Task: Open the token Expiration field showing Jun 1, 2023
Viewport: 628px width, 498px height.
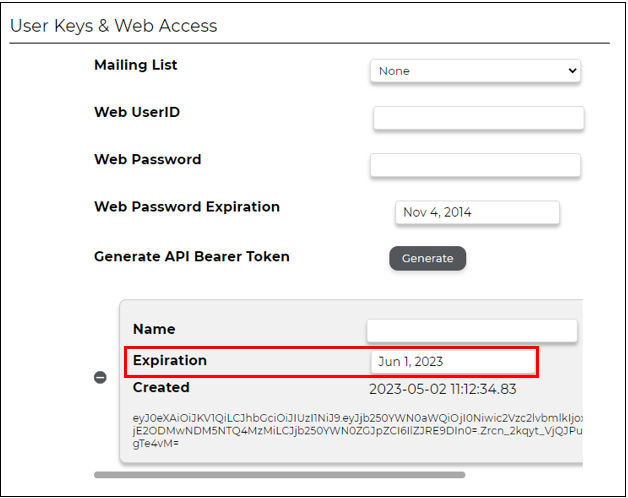Action: (453, 362)
